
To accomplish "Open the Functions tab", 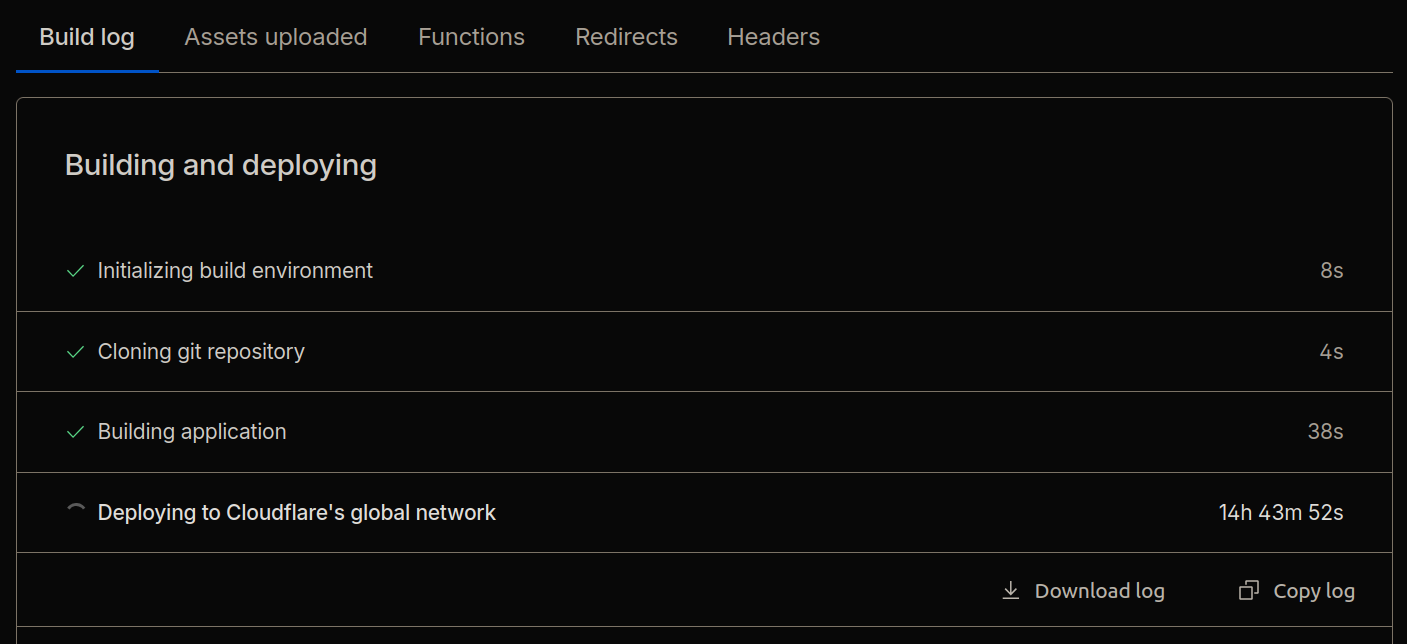I will click(471, 37).
